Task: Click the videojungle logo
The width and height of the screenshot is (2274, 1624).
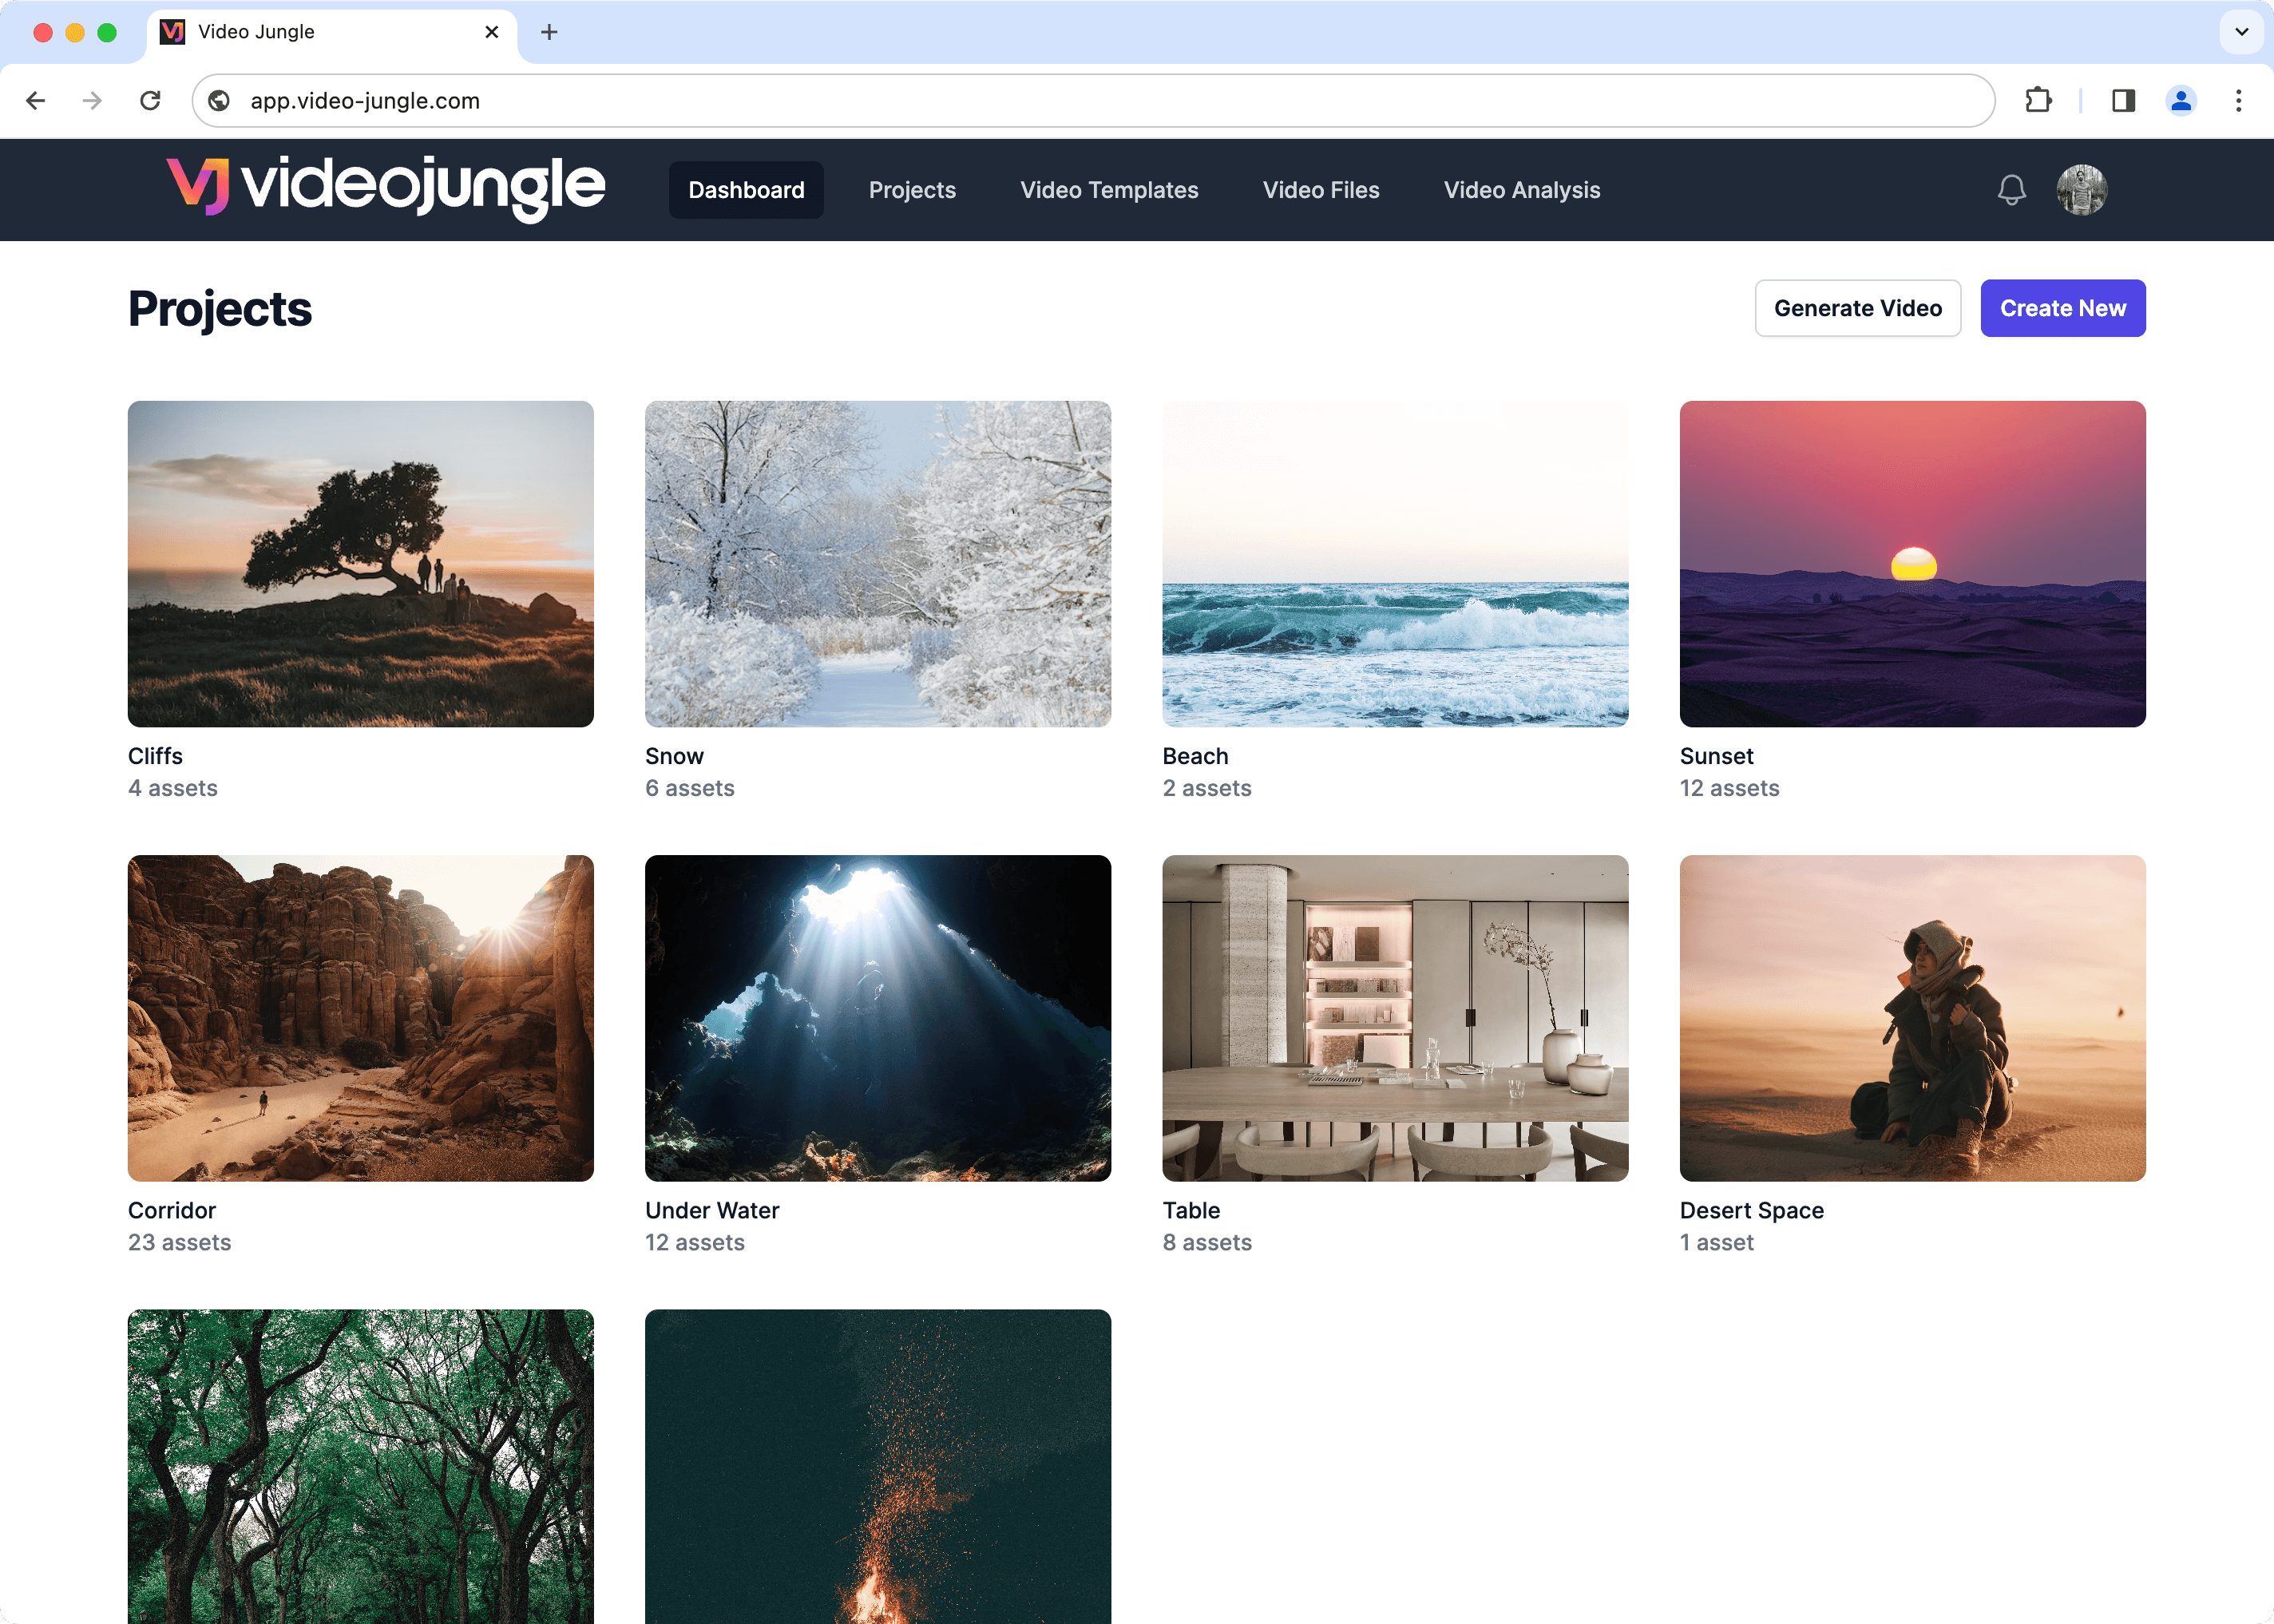Action: coord(386,188)
